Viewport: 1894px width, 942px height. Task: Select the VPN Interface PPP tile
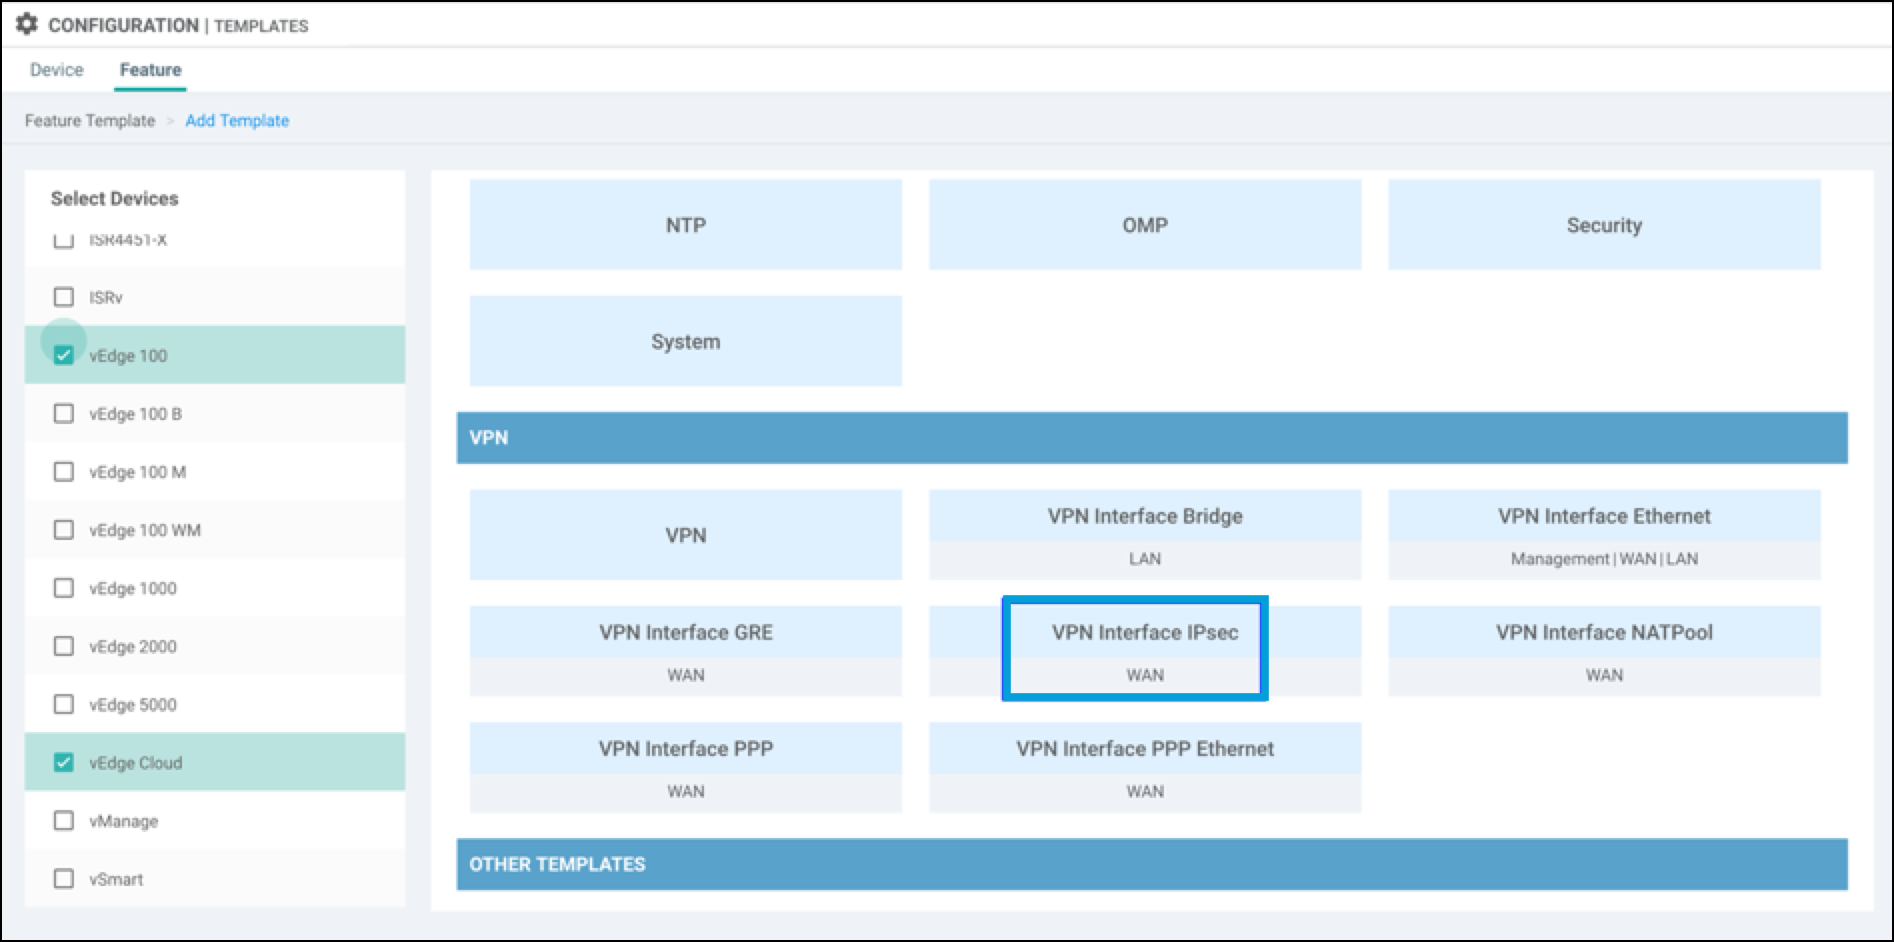(686, 767)
